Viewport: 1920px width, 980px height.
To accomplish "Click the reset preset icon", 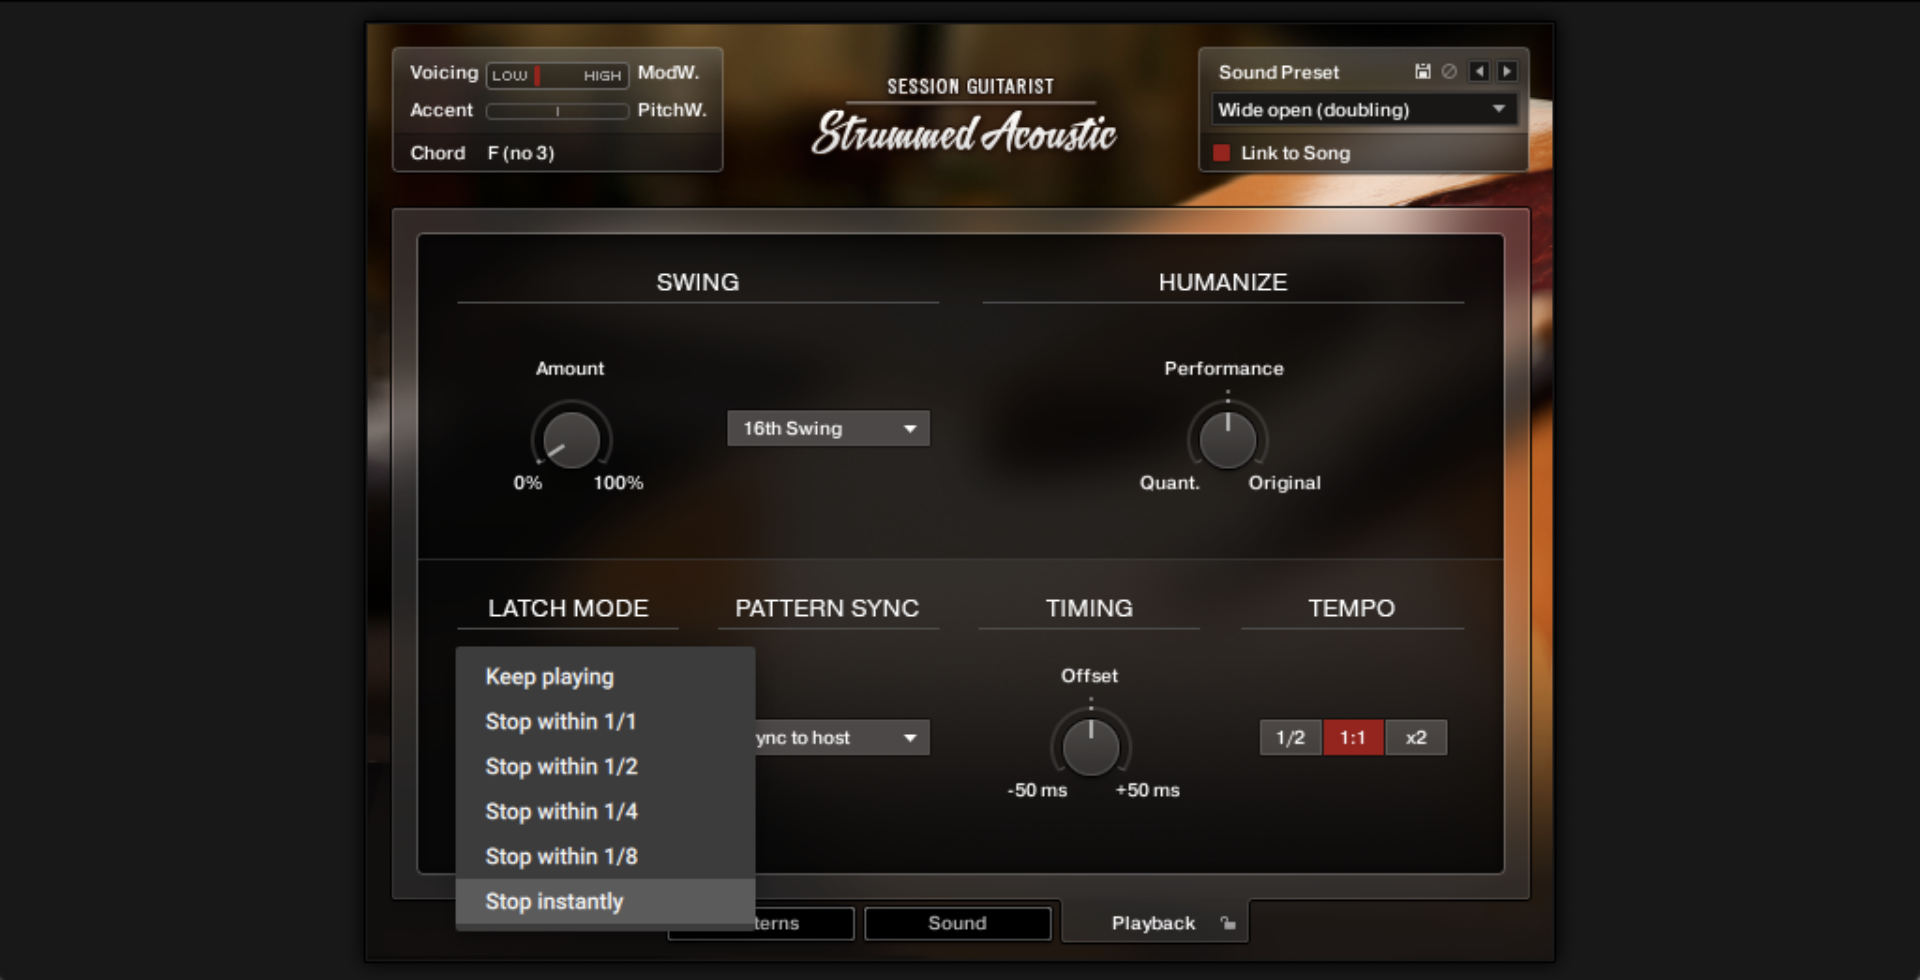I will pos(1450,71).
